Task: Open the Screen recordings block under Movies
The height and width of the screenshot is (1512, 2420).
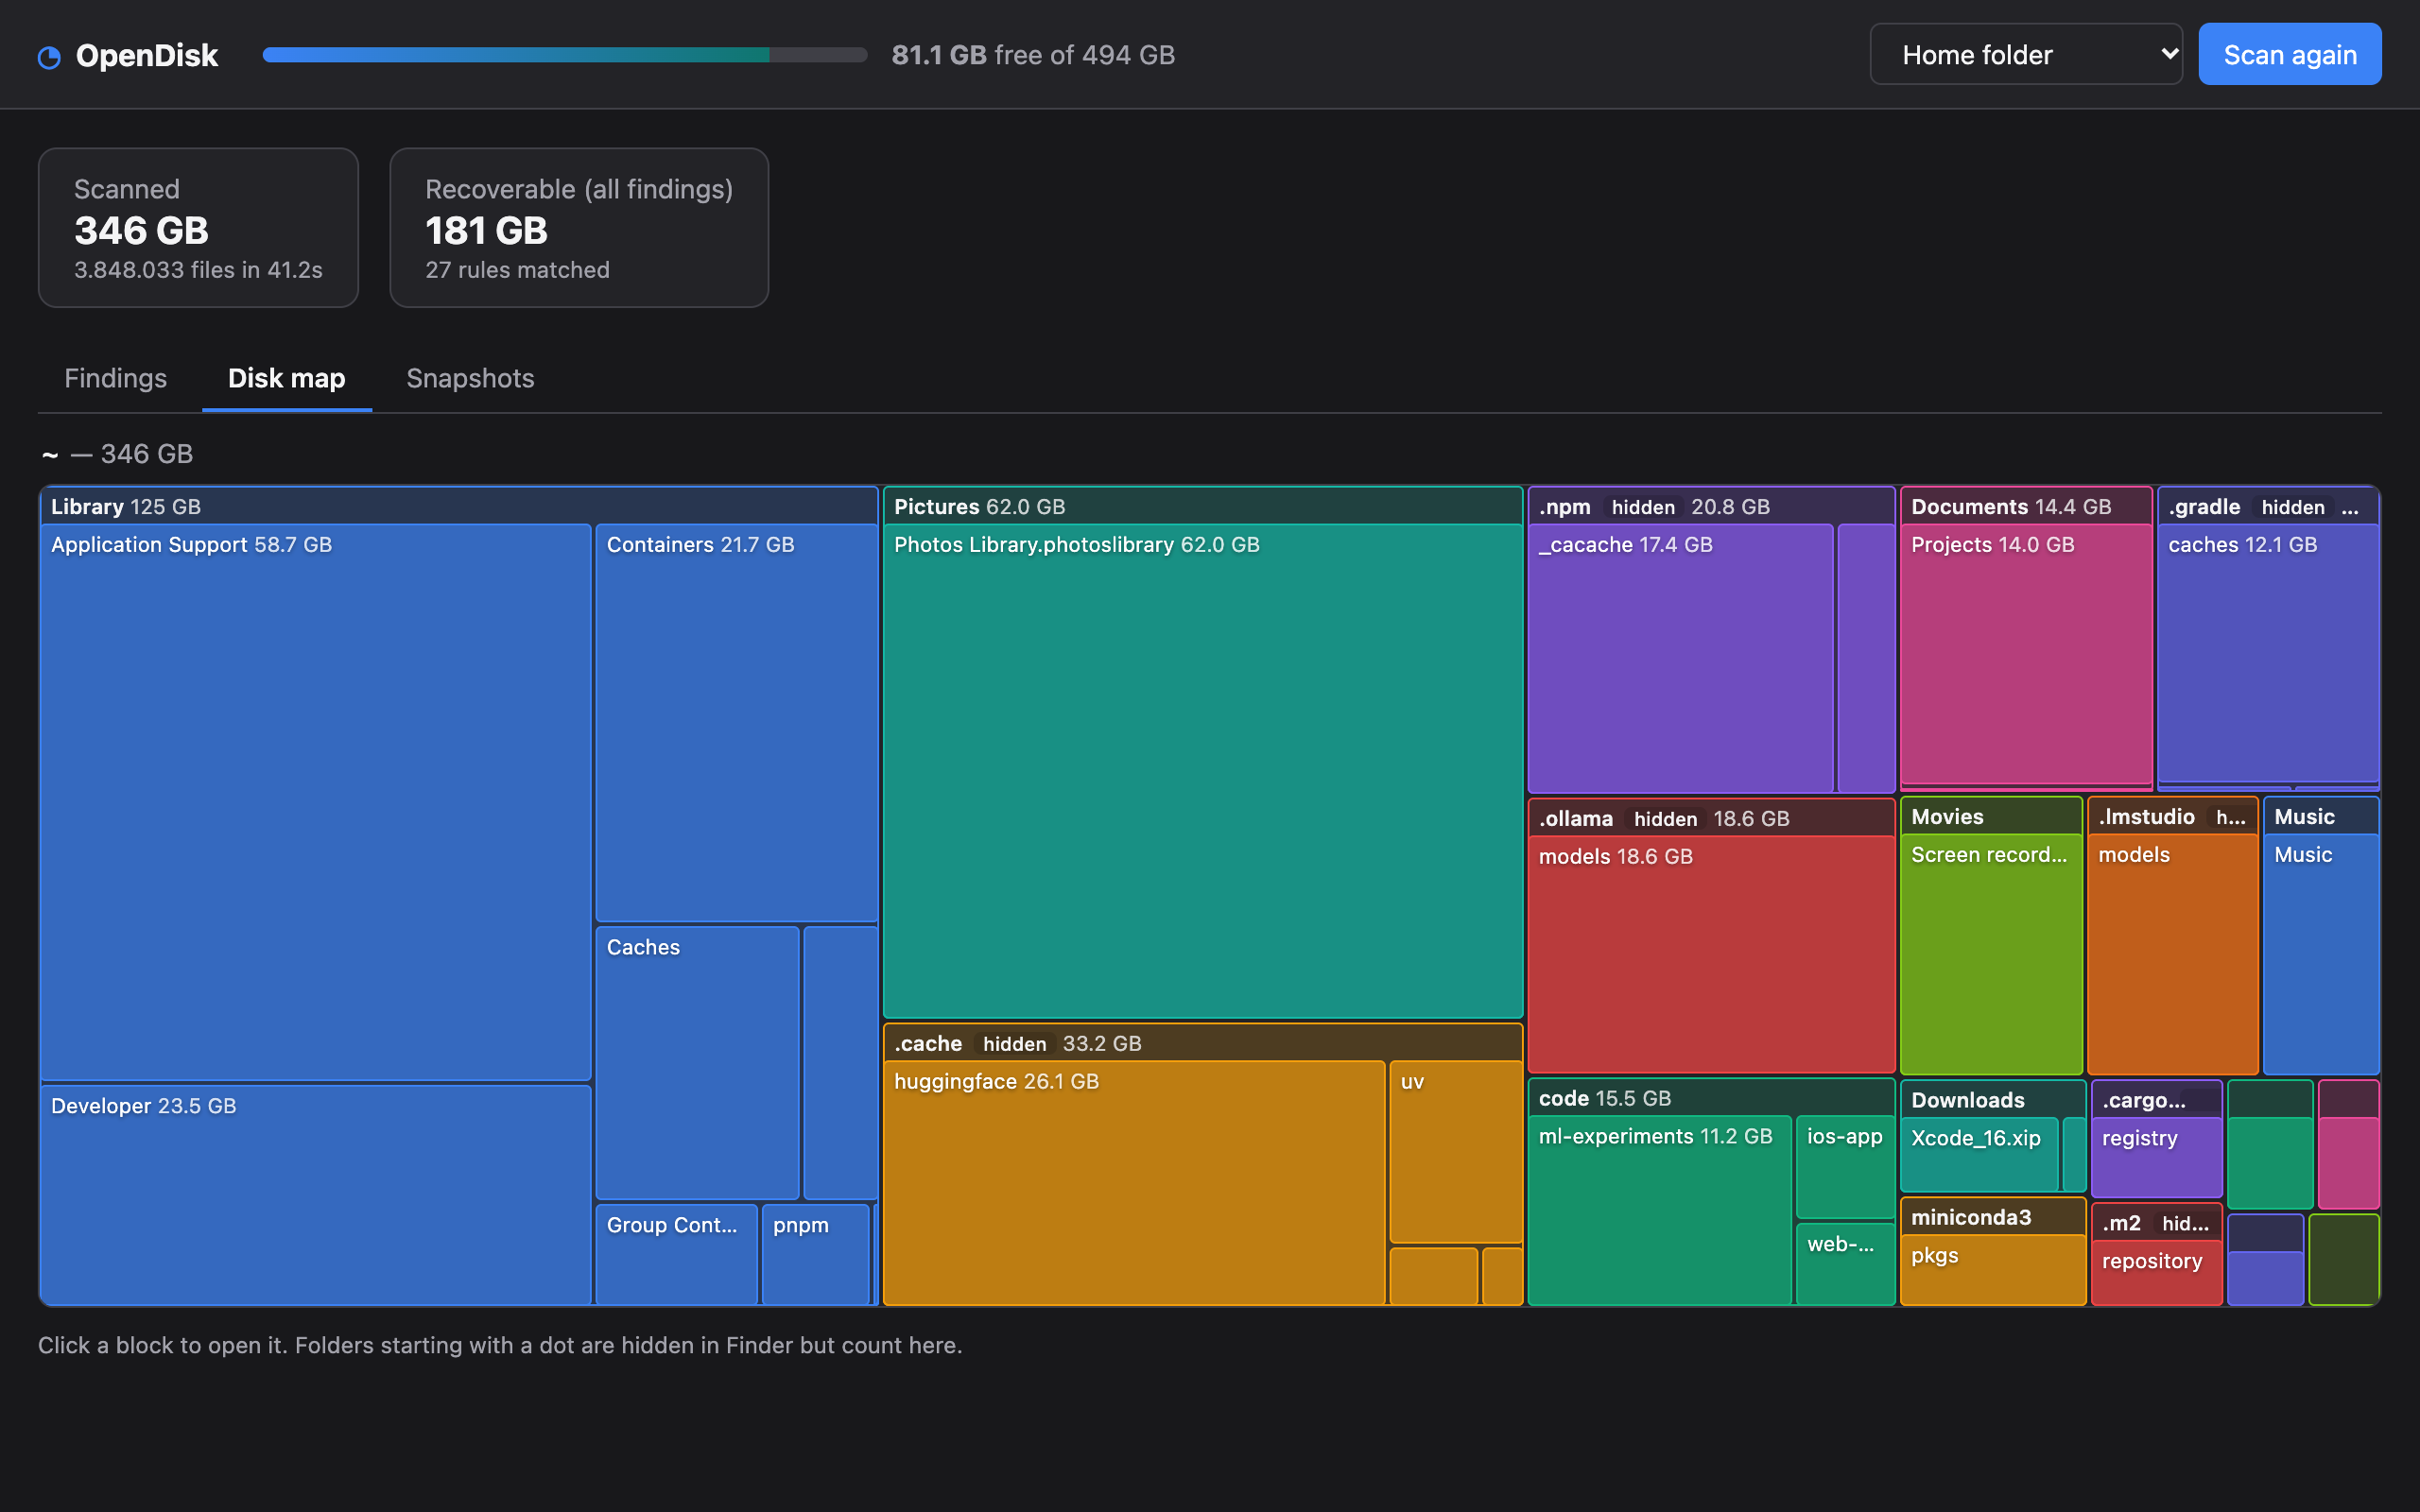Action: [x=1991, y=954]
